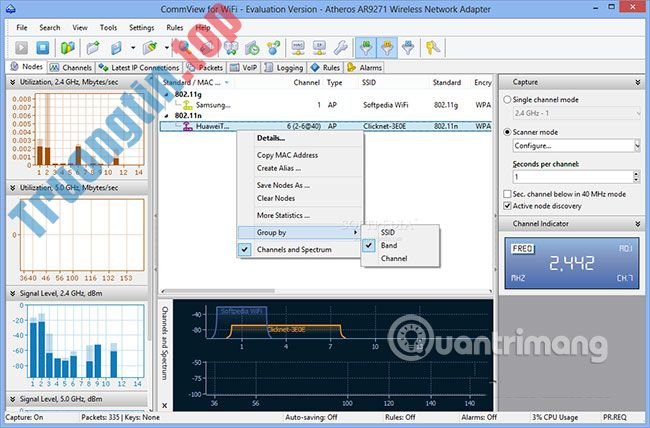Uncheck Active node discovery checkbox
Viewport: 650px width, 428px height.
click(508, 206)
